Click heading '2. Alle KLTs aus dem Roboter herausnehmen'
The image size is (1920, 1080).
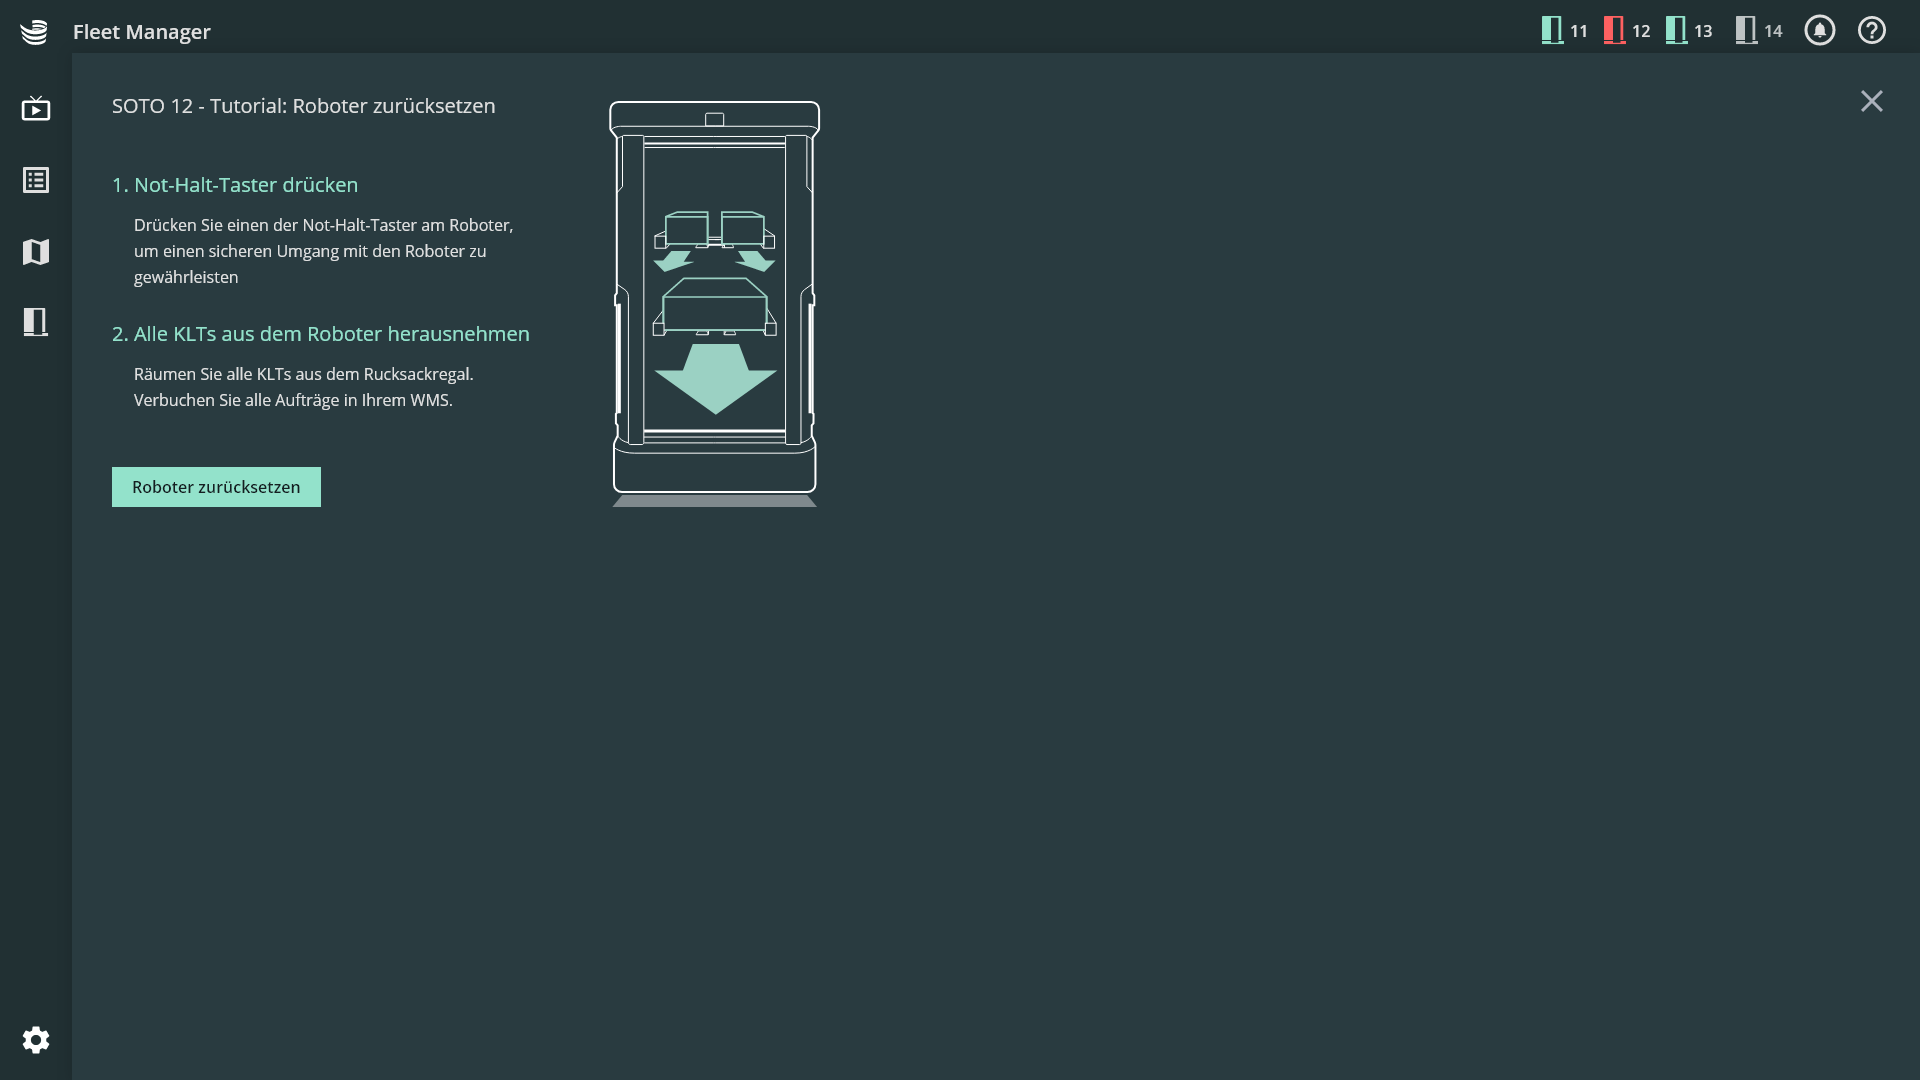pyautogui.click(x=321, y=334)
